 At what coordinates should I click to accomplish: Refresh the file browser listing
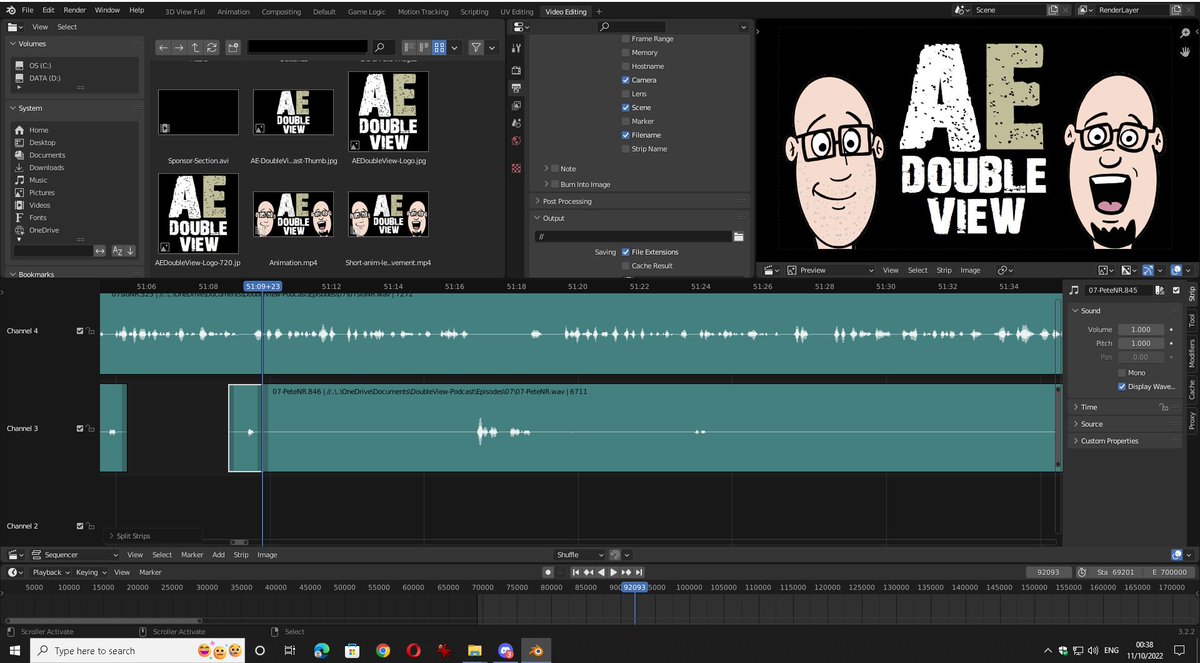tap(211, 47)
